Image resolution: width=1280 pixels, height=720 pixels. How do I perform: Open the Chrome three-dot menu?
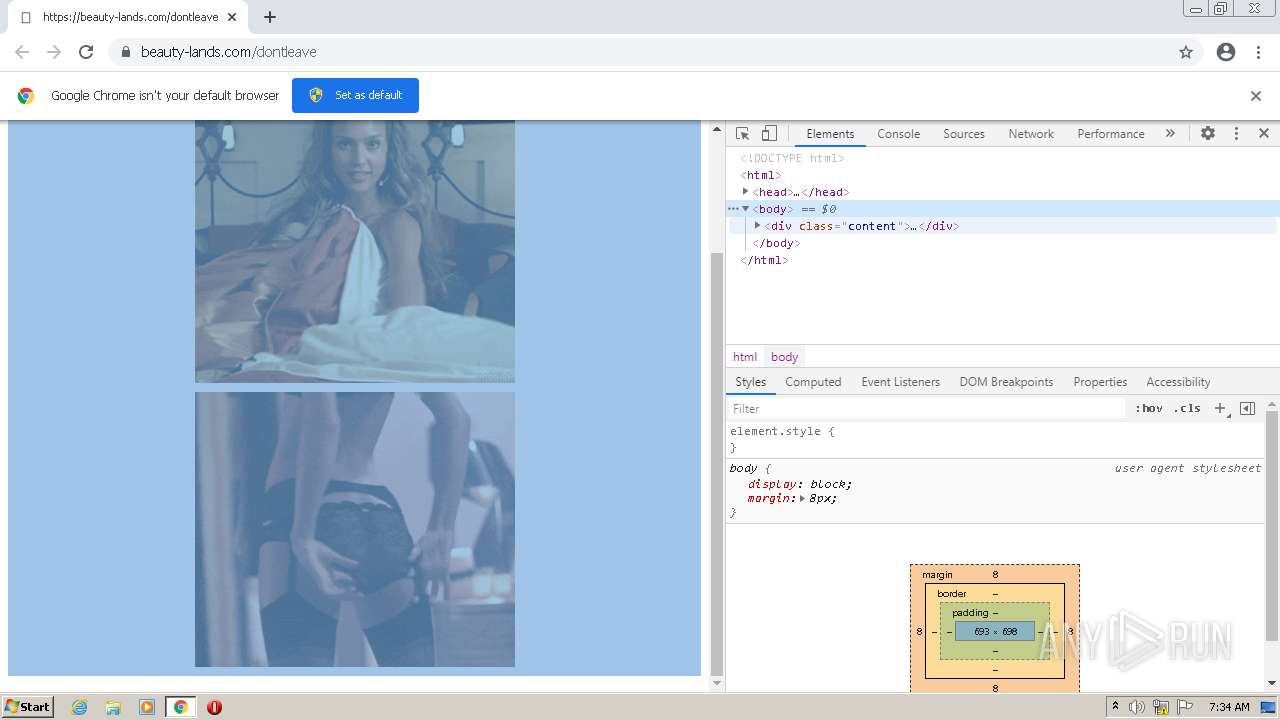tap(1259, 52)
